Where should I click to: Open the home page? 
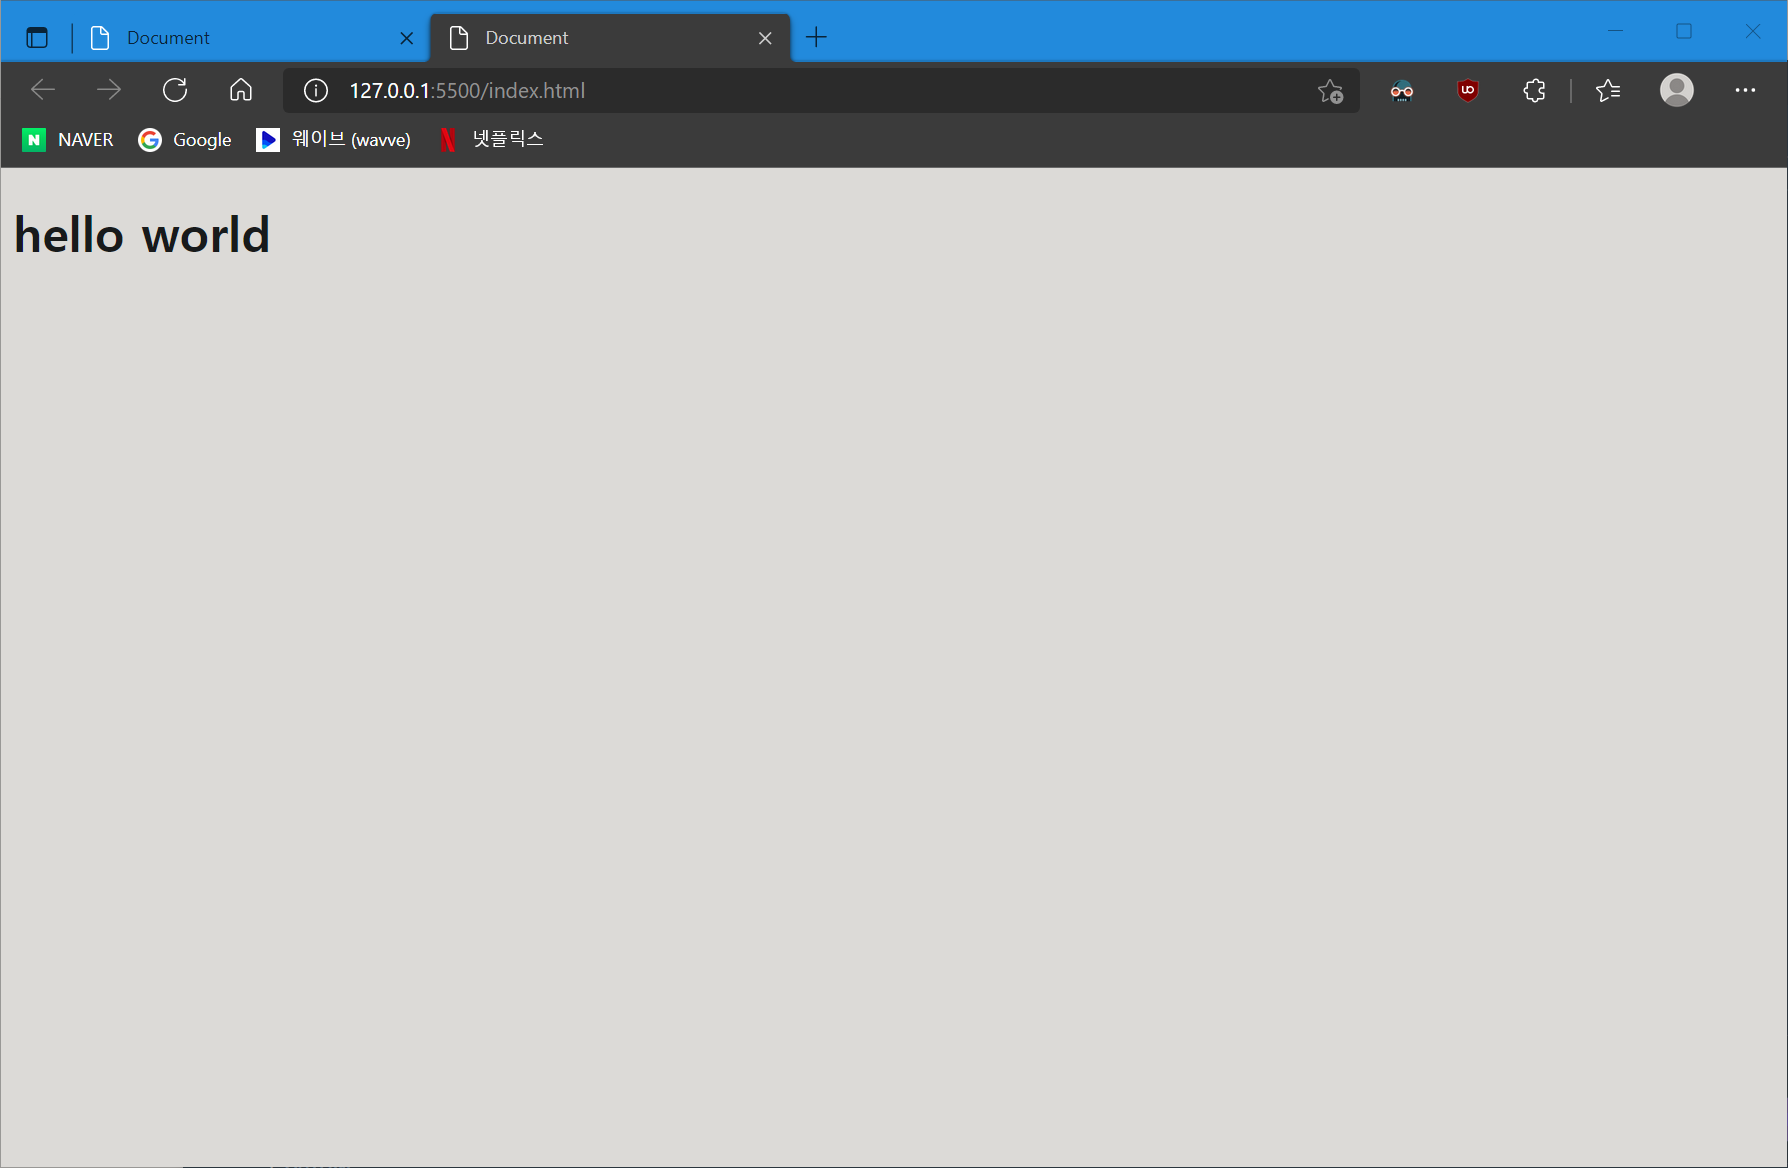(241, 90)
